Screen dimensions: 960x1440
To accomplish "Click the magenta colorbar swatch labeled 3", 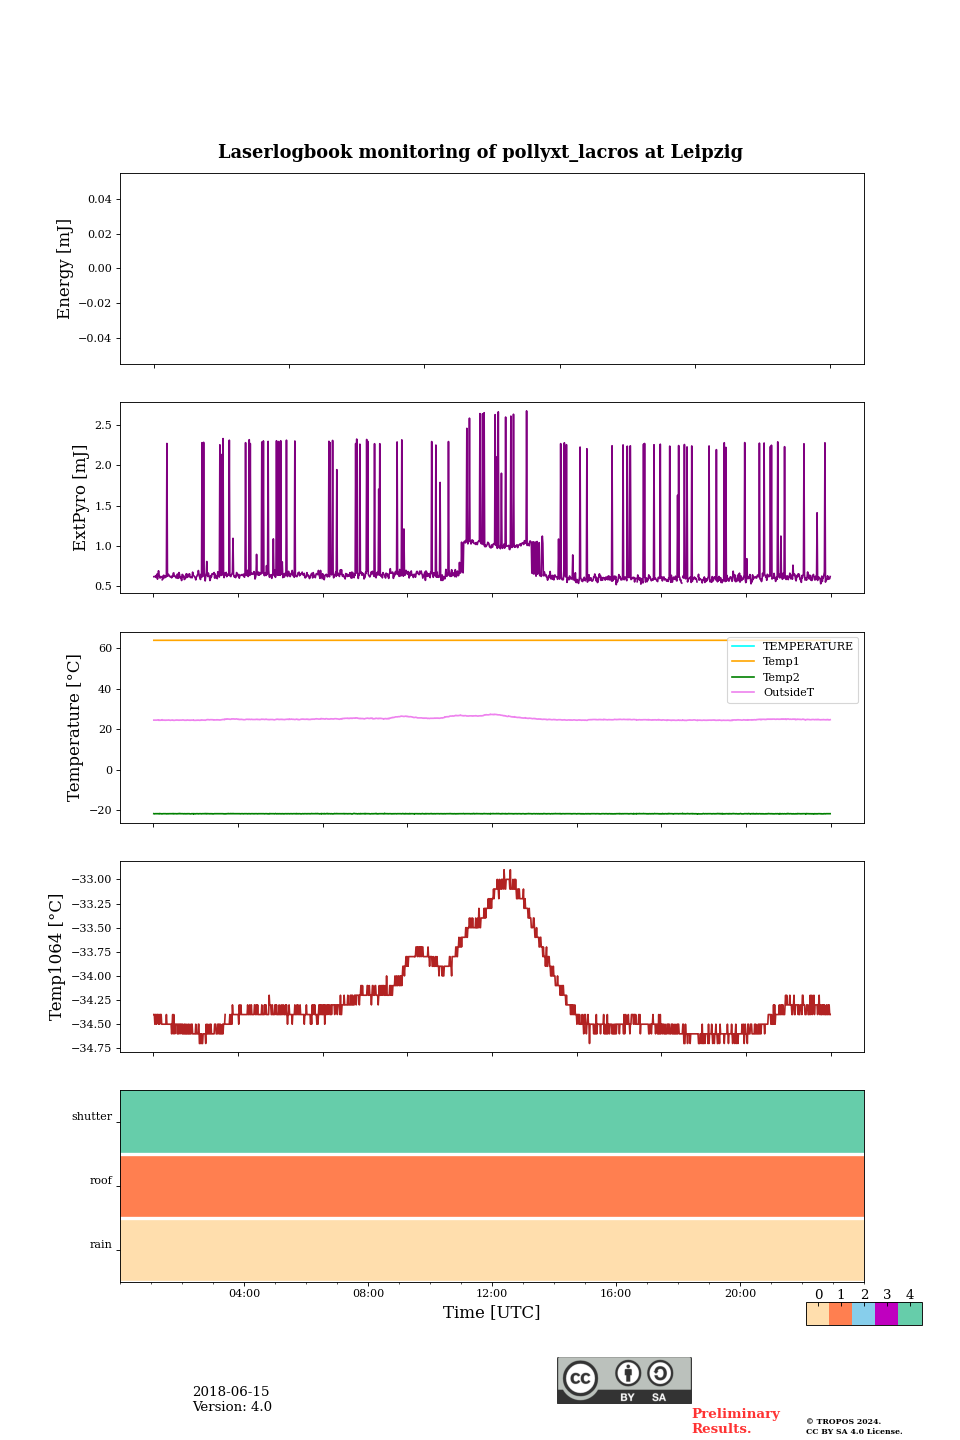I will click(886, 1314).
